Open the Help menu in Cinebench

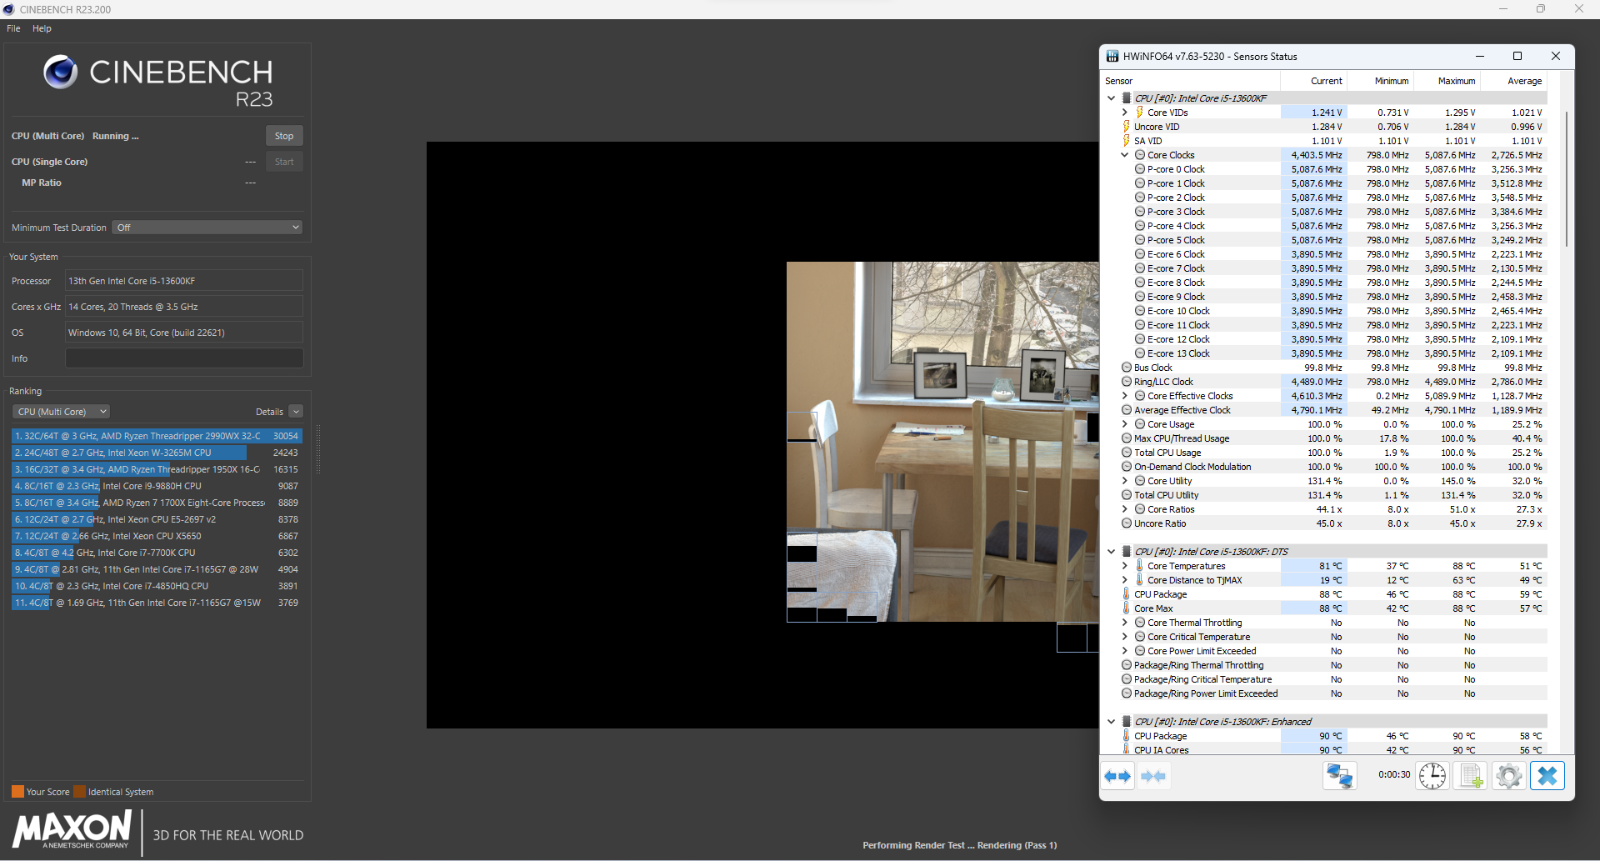[x=42, y=28]
